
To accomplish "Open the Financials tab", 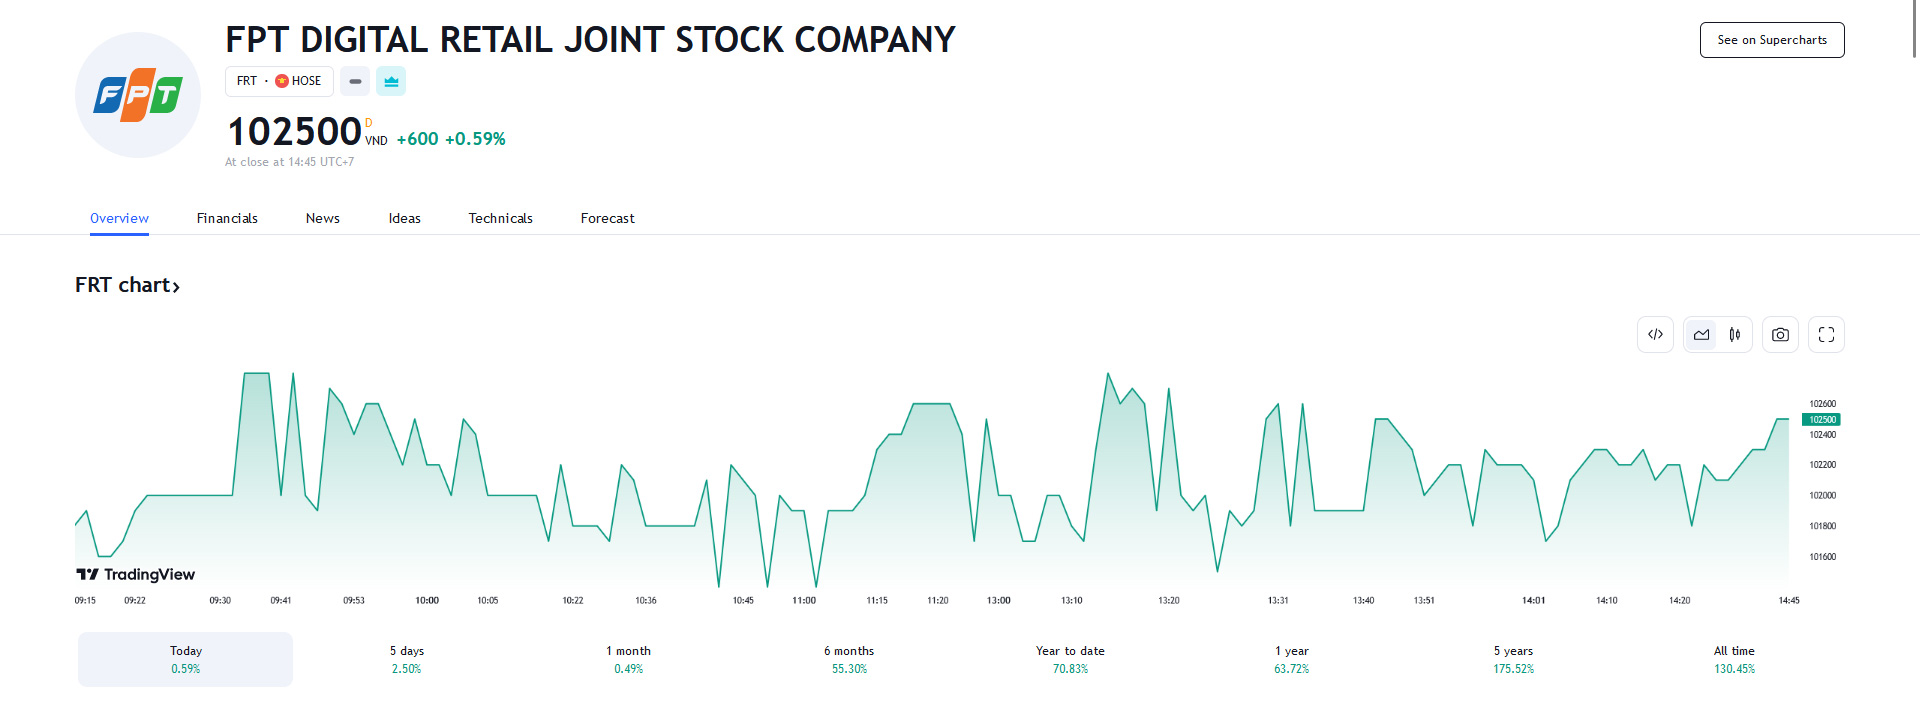I will pos(227,218).
